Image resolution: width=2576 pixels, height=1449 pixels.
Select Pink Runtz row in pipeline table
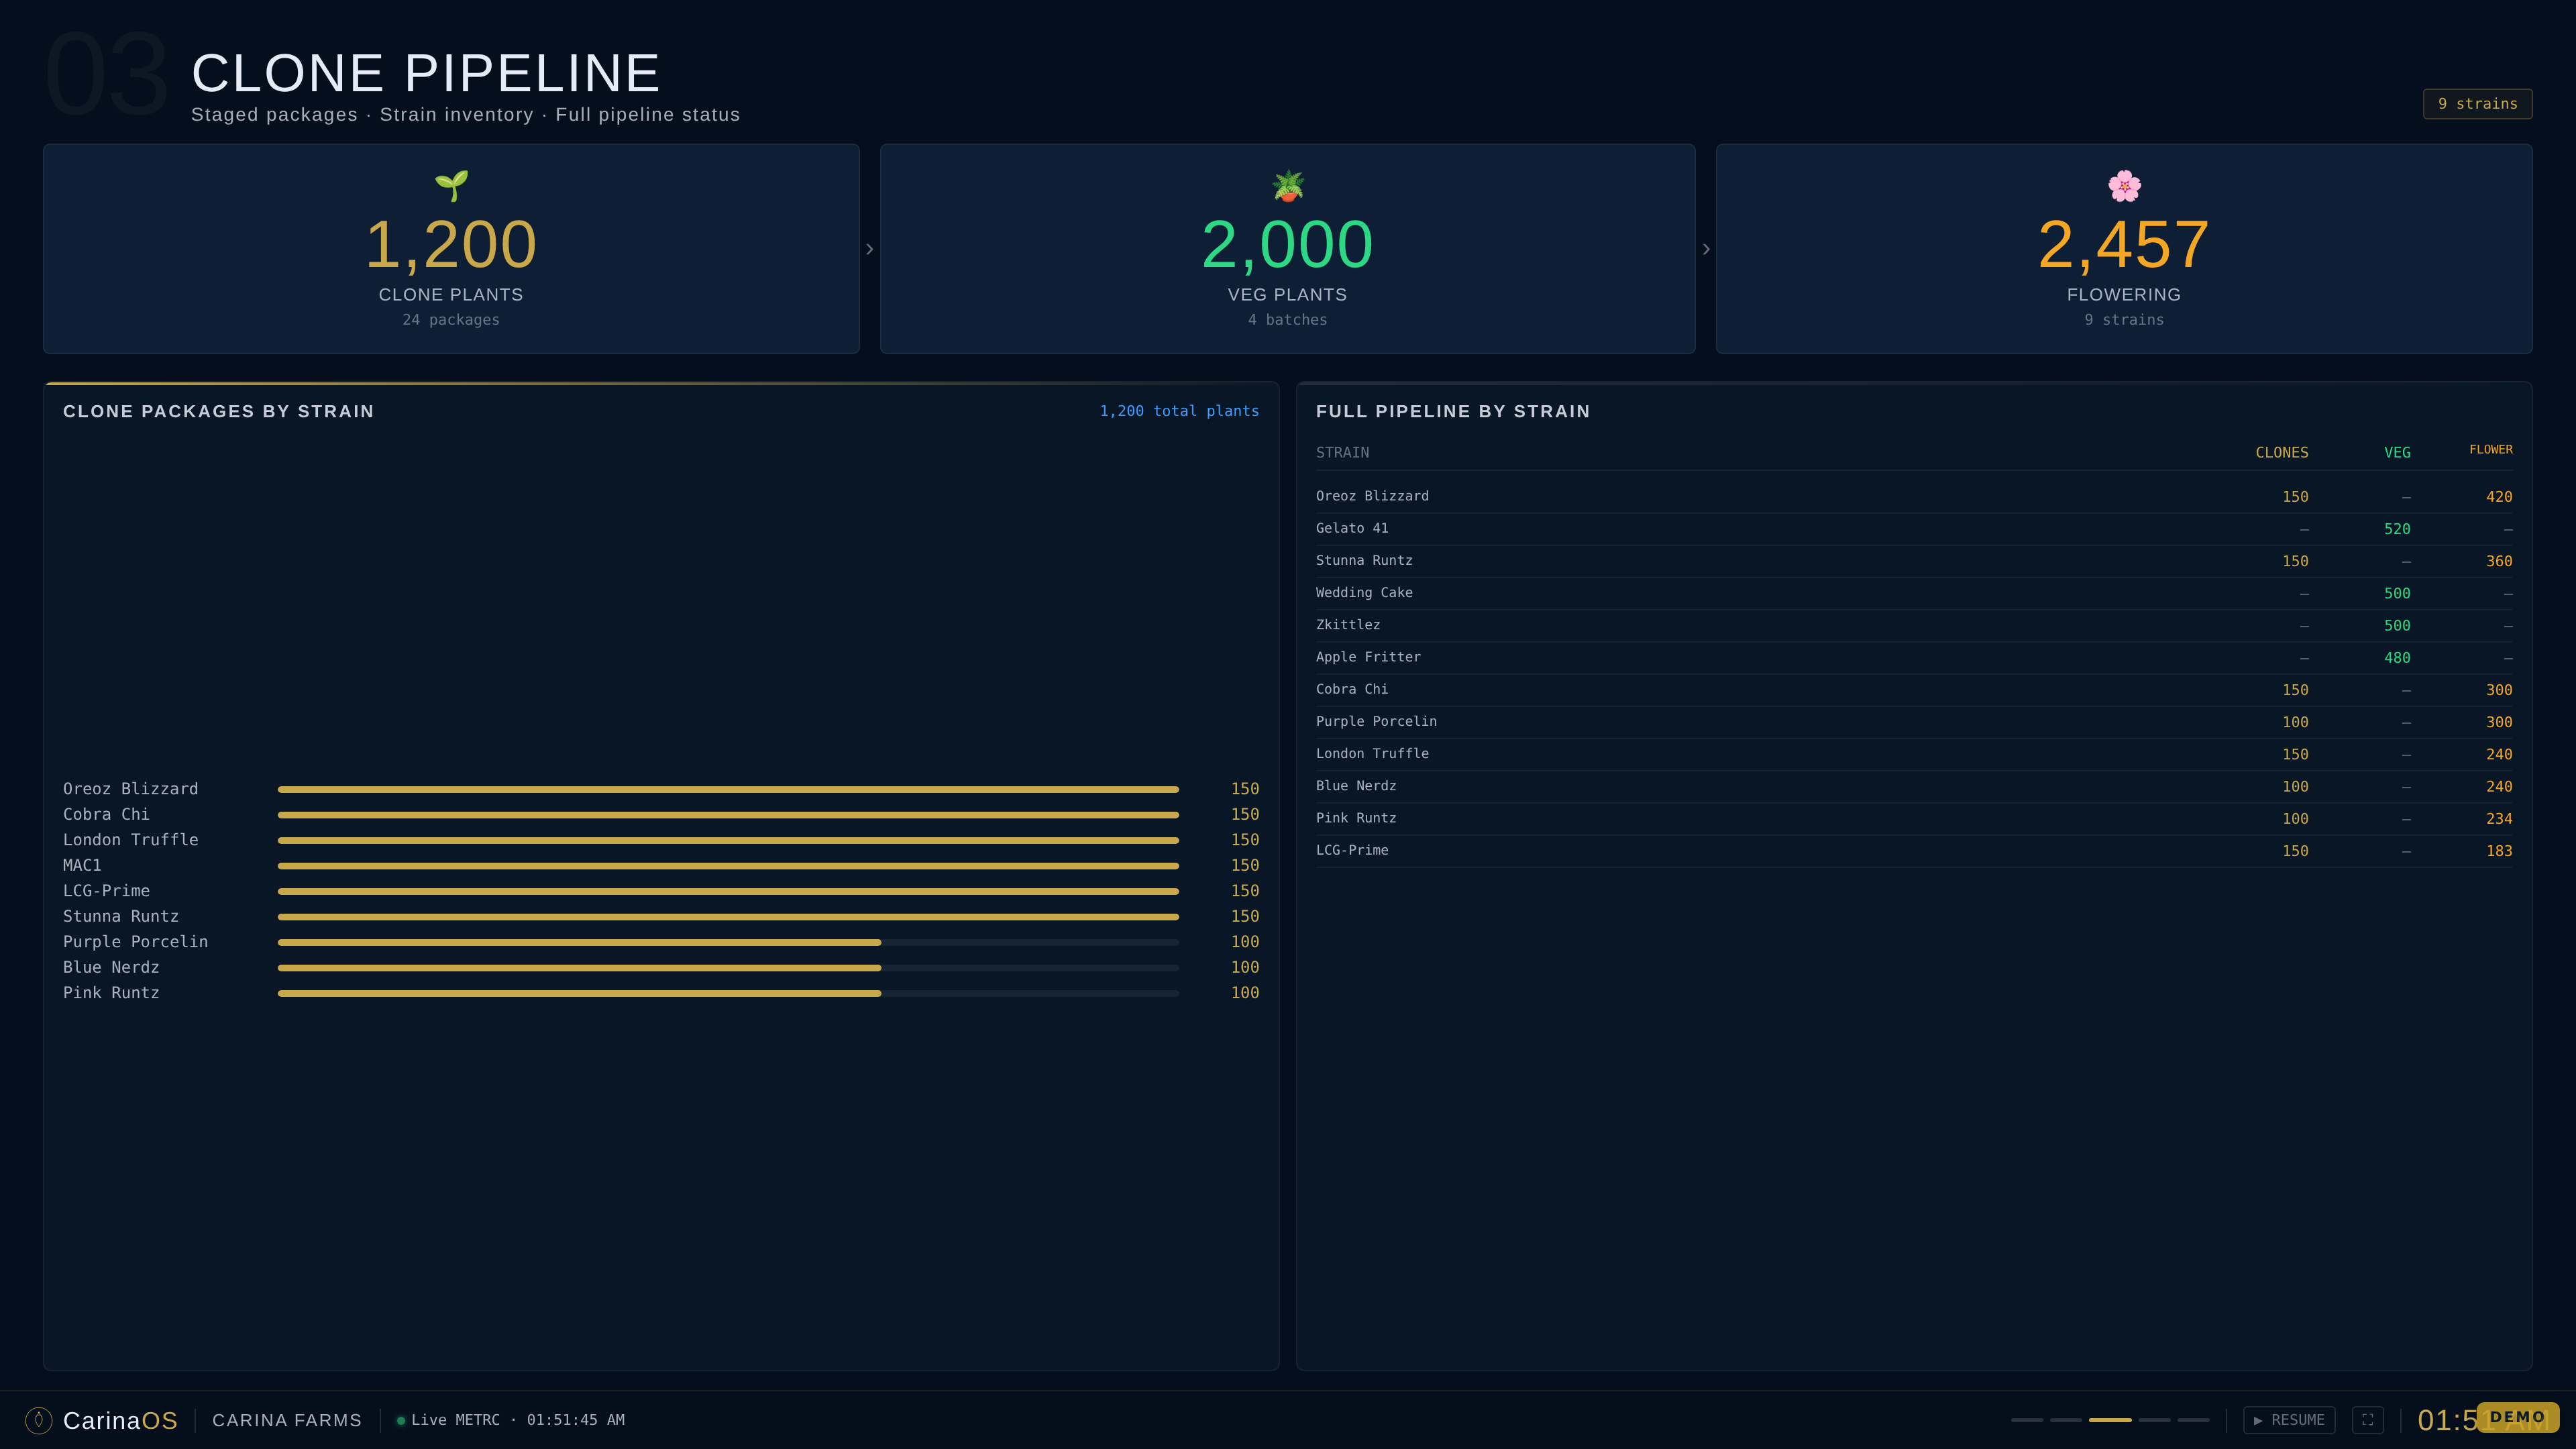pos(1914,818)
